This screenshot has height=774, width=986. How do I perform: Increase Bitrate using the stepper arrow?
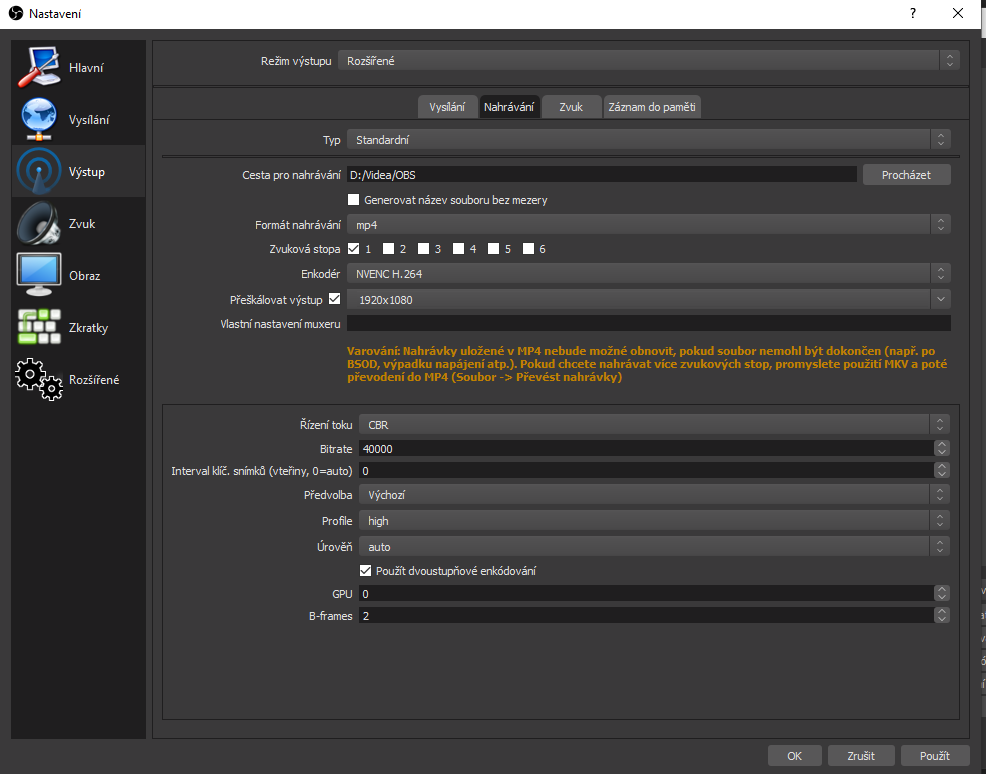[941, 445]
